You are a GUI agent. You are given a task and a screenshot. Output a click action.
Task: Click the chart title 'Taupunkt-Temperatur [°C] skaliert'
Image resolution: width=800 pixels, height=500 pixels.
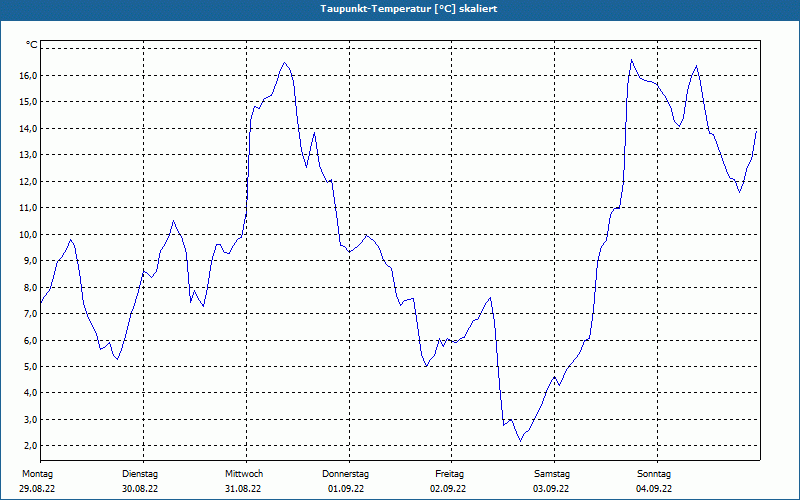(409, 9)
